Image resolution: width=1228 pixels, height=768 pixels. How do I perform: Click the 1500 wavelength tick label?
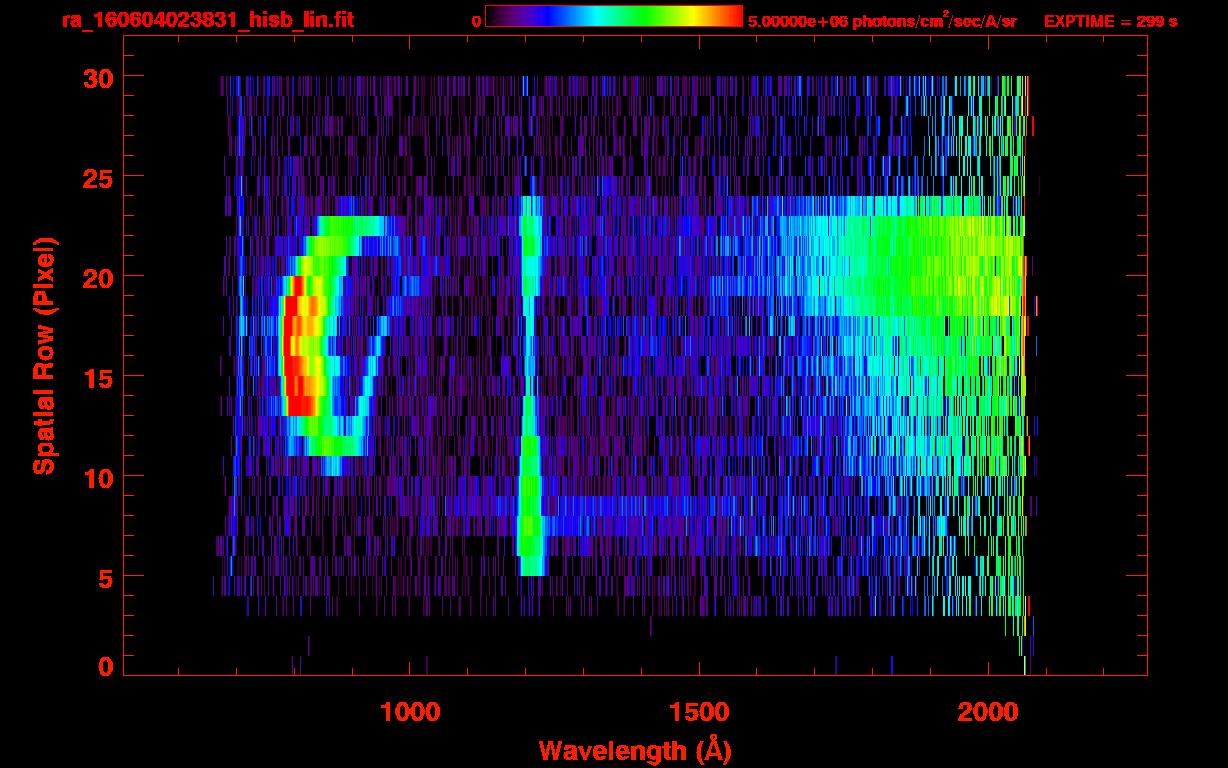(699, 711)
